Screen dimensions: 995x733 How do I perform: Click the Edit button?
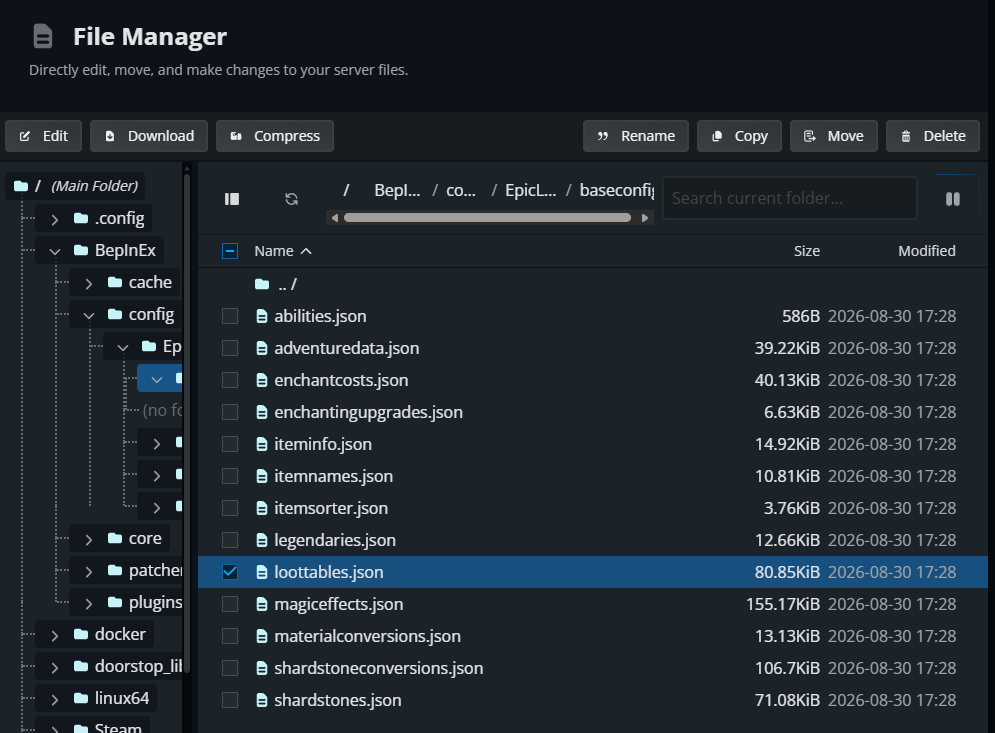point(43,136)
